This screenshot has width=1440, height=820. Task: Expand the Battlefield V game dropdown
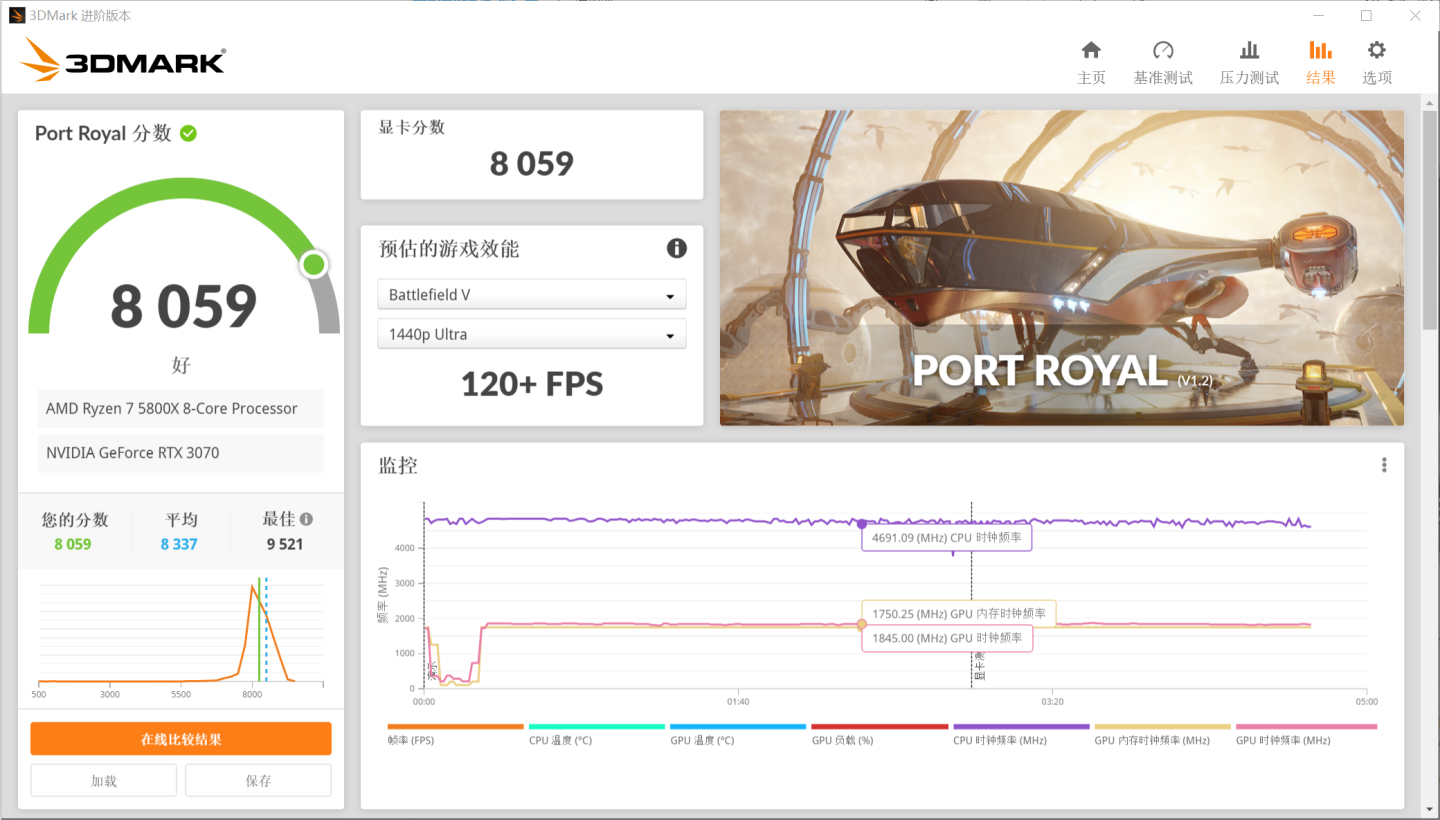[532, 295]
